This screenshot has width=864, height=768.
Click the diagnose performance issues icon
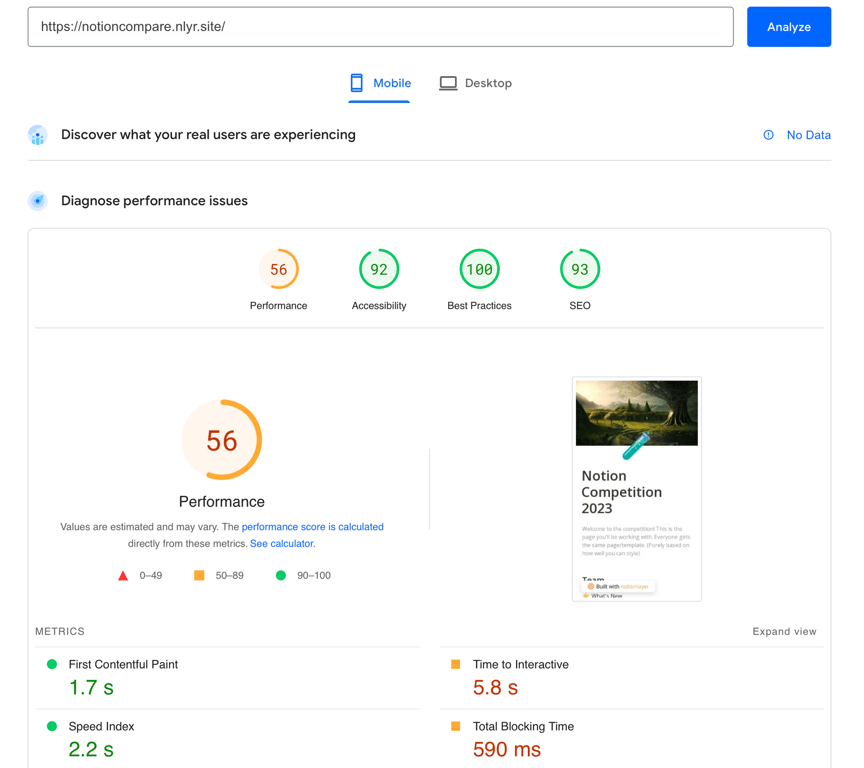tap(38, 201)
